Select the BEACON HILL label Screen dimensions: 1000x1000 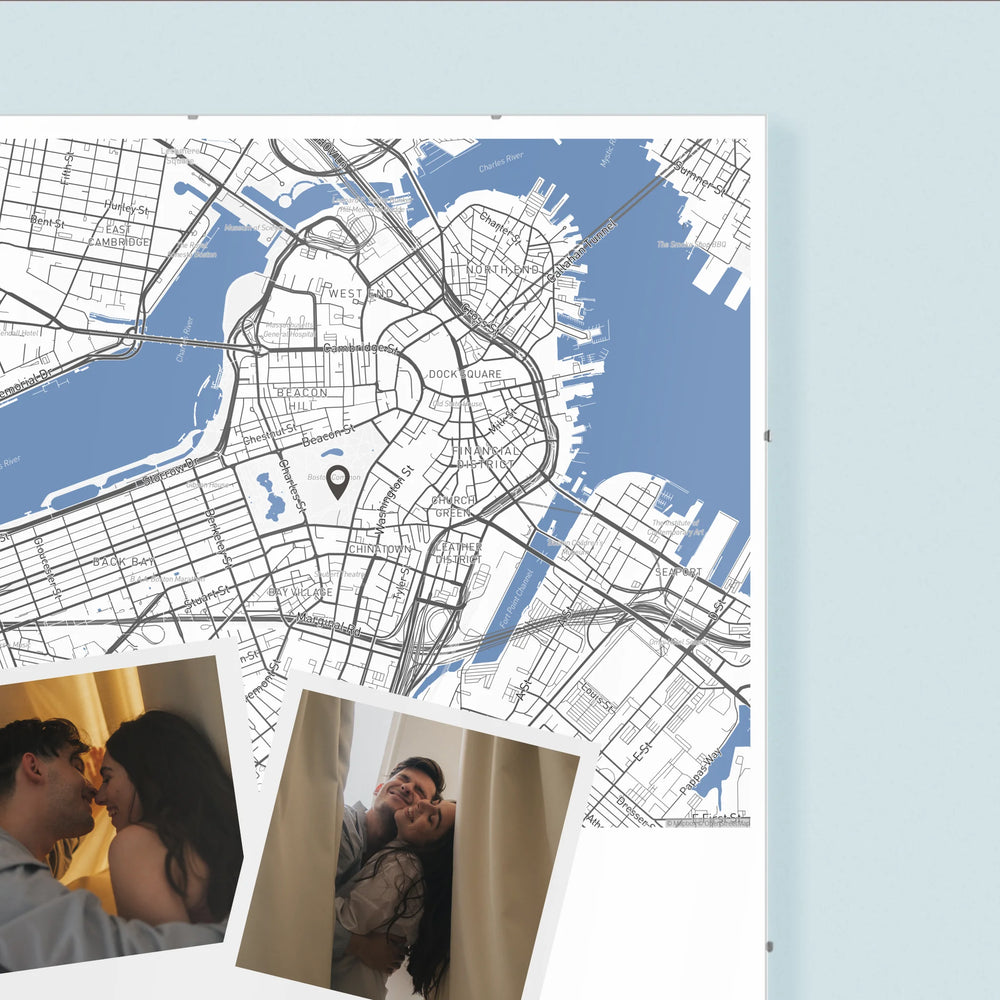pyautogui.click(x=302, y=399)
